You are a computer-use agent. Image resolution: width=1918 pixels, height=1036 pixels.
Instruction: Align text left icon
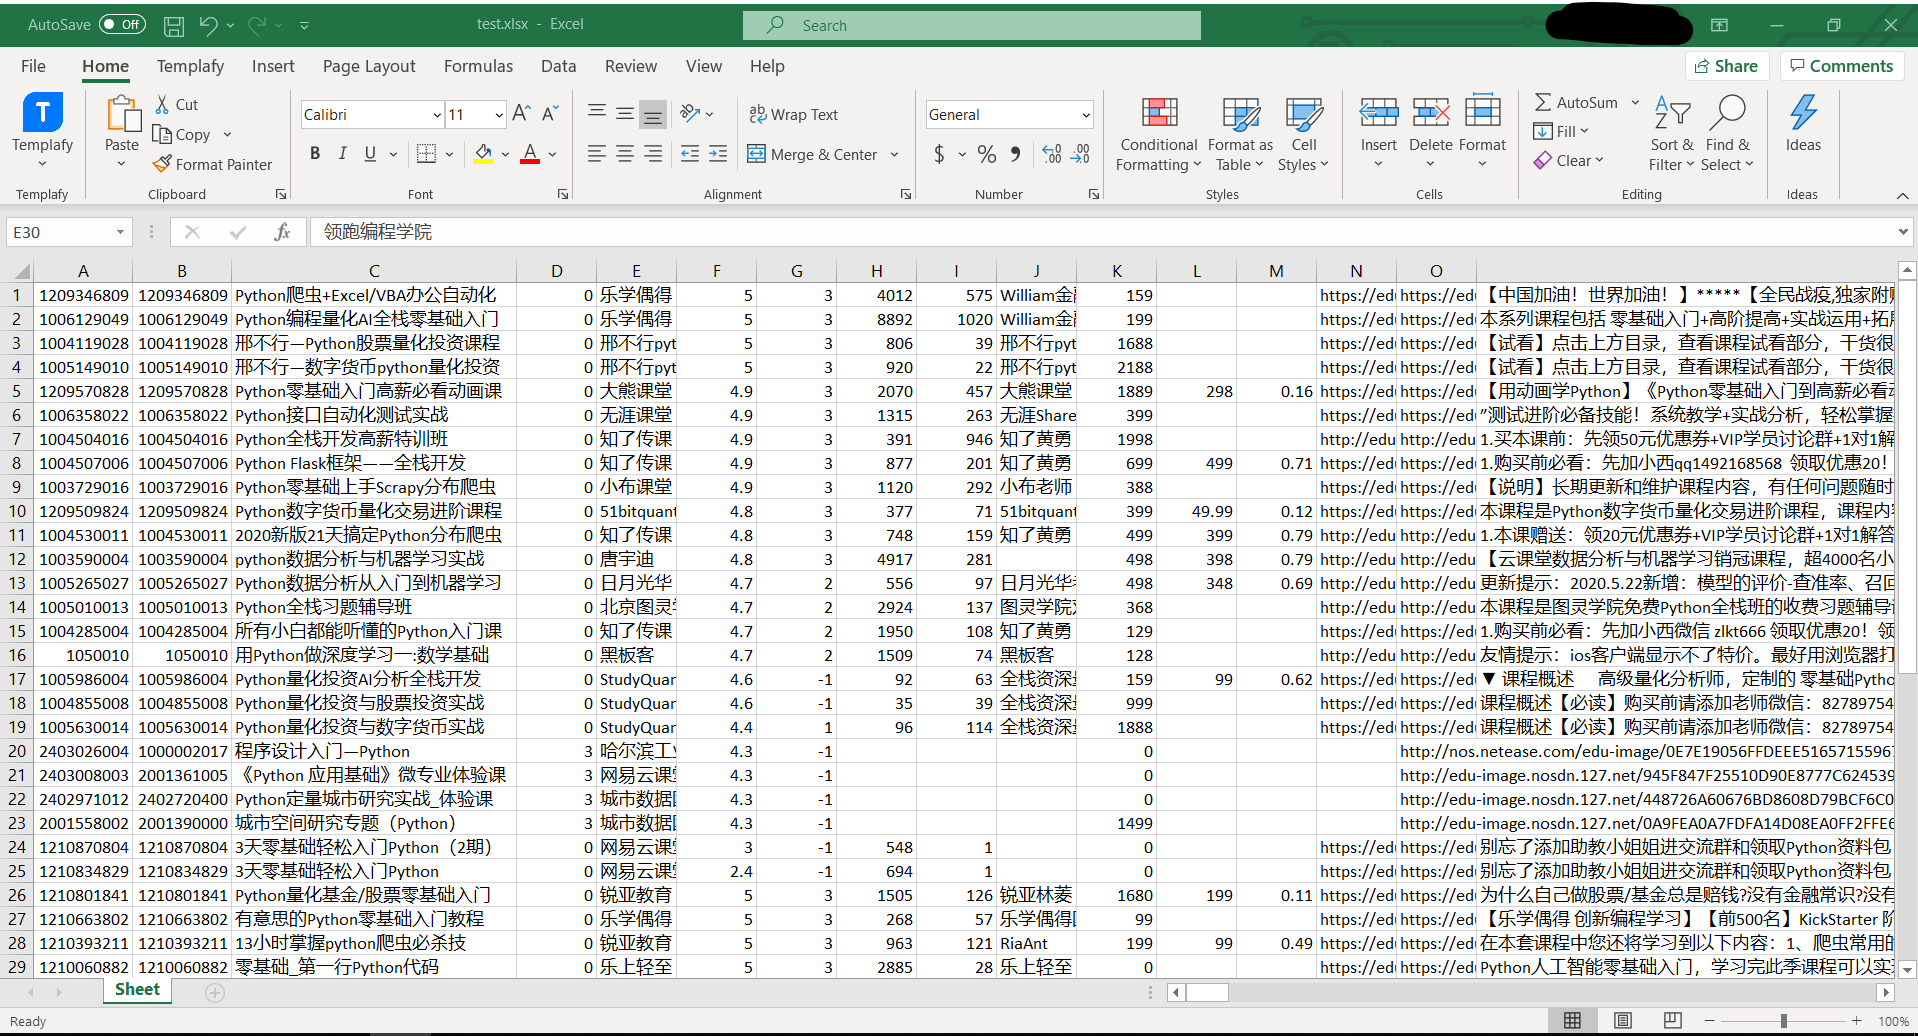[597, 153]
